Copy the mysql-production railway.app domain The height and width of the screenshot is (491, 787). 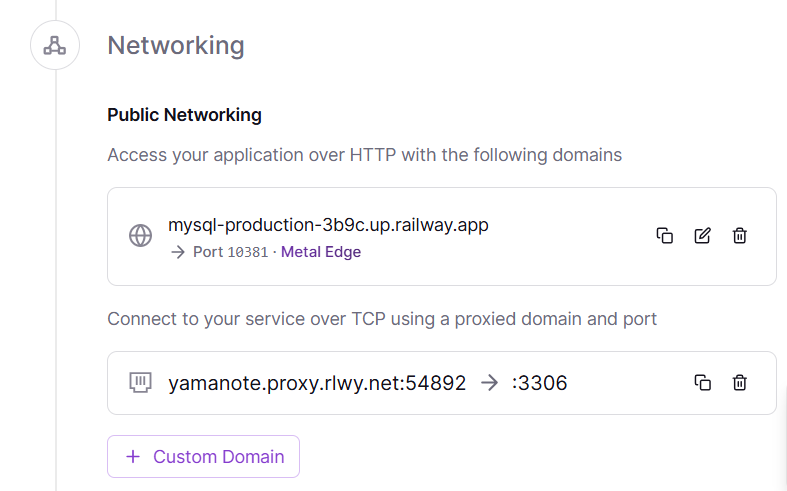point(664,236)
